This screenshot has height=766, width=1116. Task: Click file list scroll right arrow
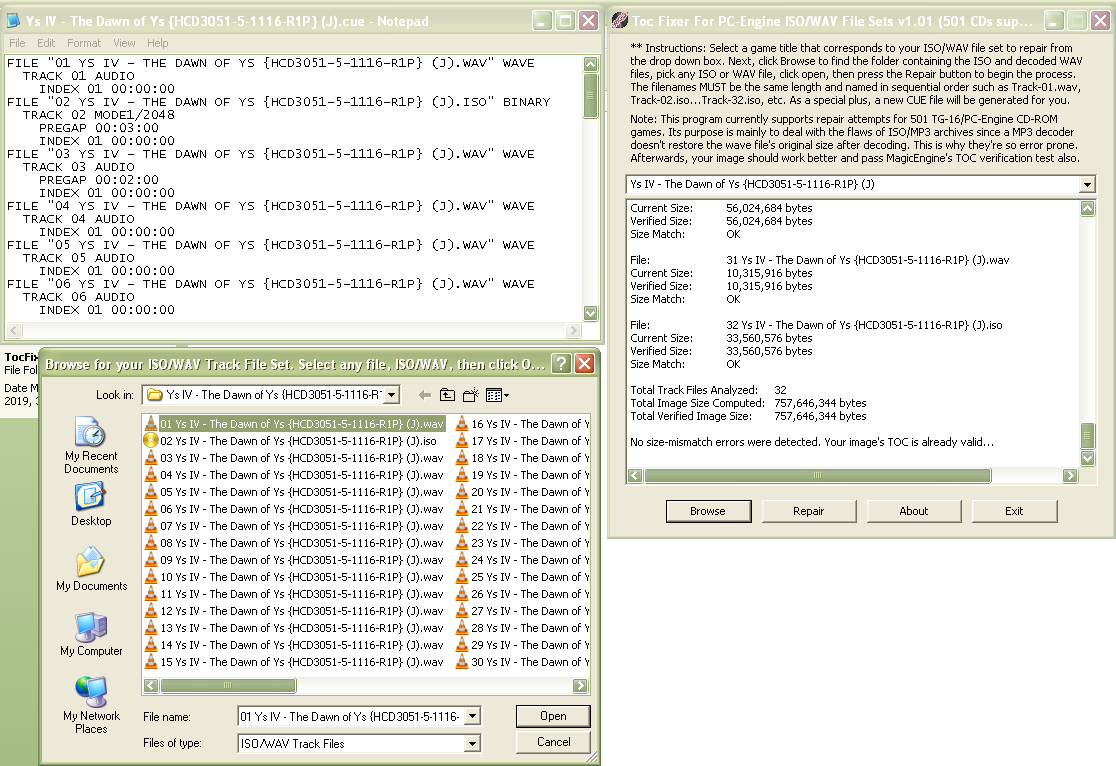tap(580, 686)
